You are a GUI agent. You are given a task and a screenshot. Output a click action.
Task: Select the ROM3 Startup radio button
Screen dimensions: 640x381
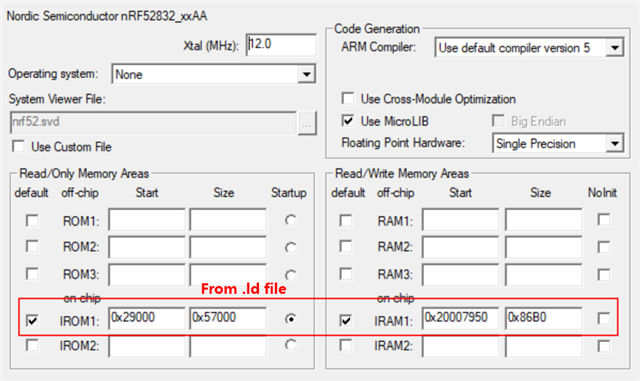(x=291, y=275)
